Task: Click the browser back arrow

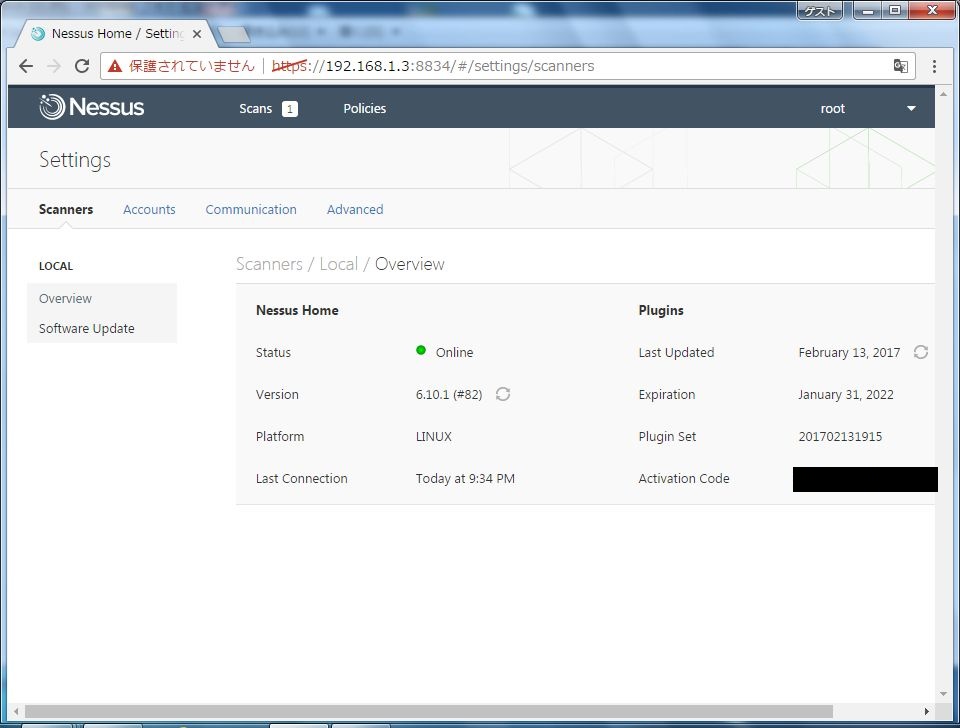Action: 26,66
